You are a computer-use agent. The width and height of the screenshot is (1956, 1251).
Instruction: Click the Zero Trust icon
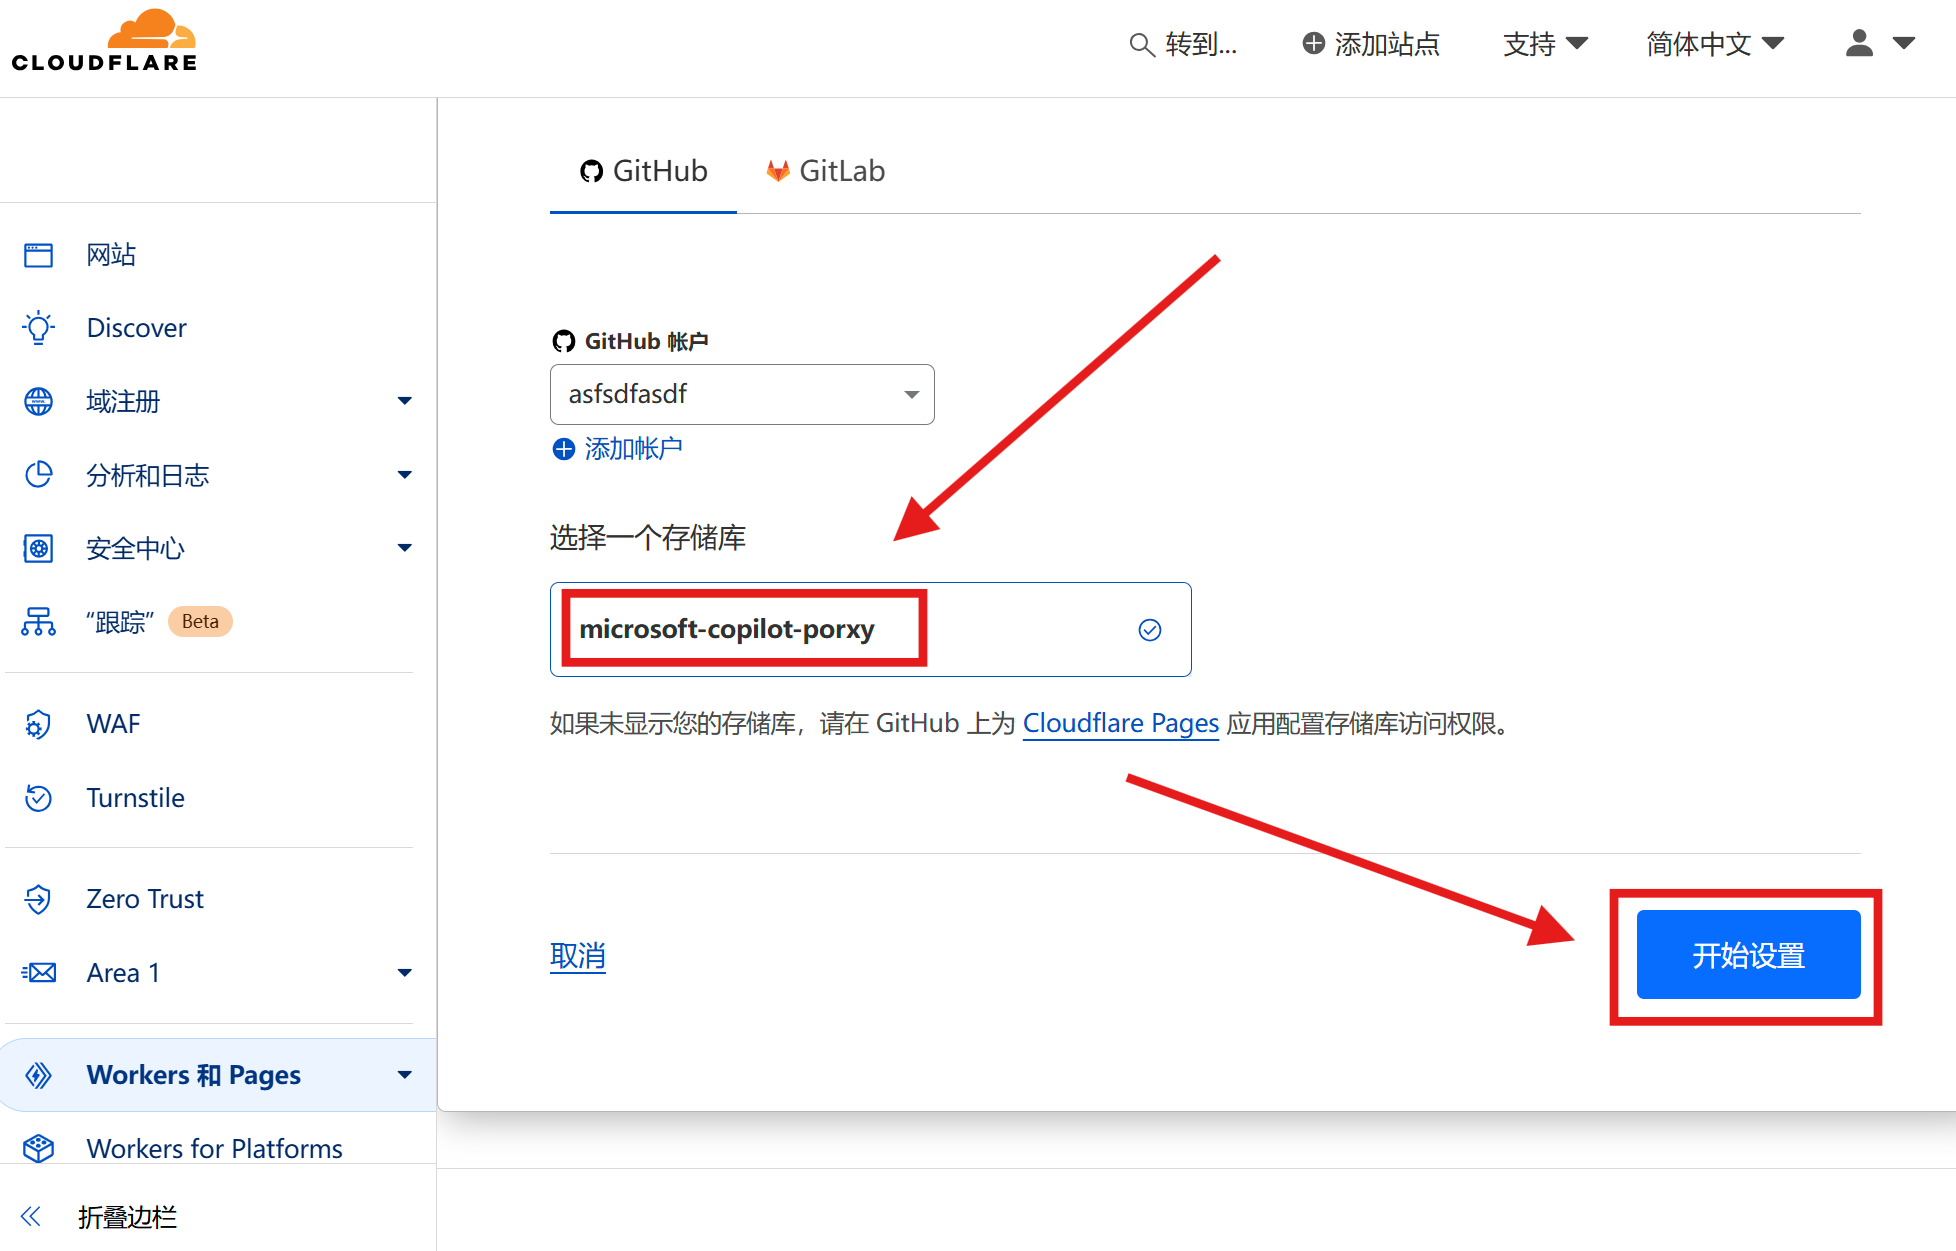point(39,899)
